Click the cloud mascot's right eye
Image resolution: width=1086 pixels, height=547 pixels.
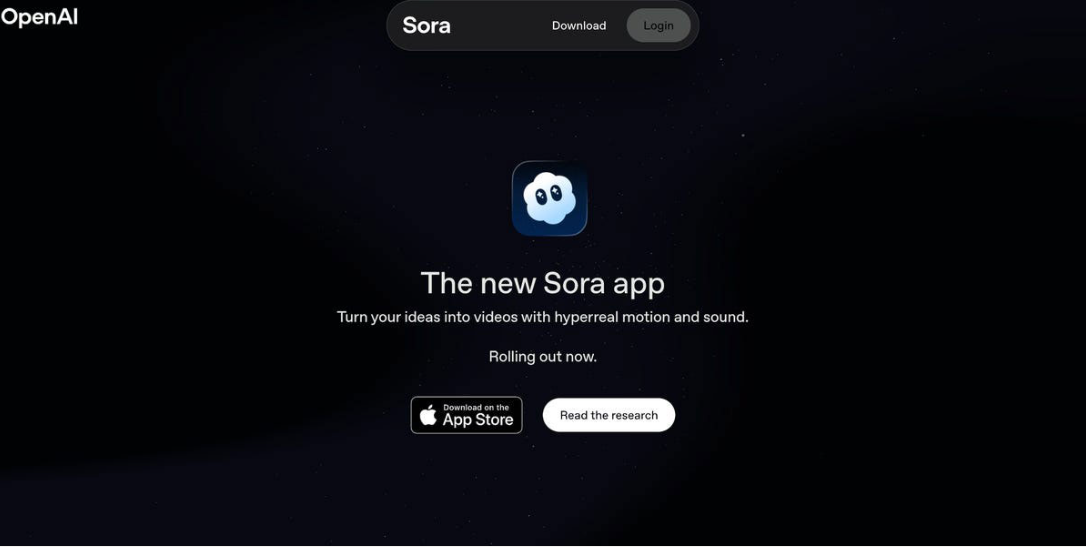coord(556,193)
